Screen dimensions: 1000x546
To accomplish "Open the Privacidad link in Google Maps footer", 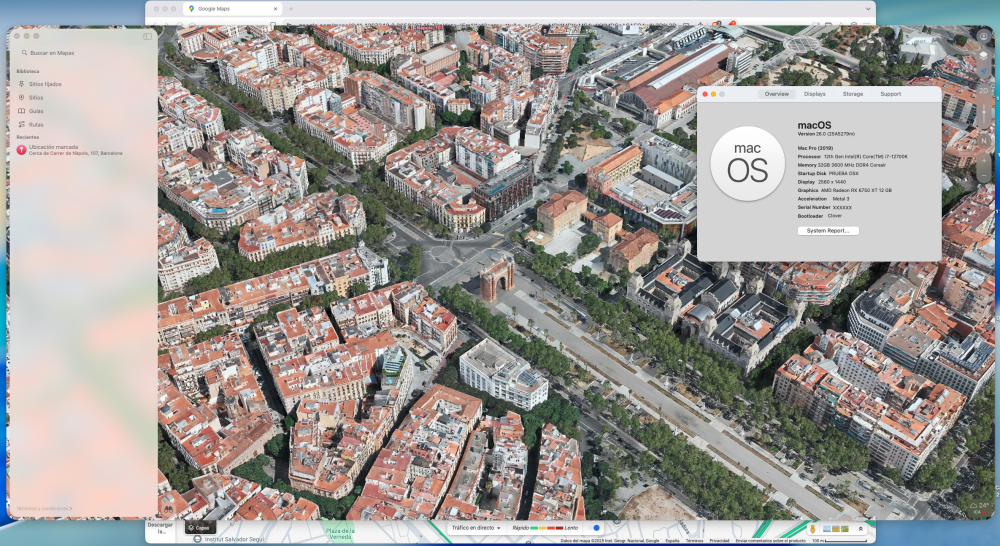I will (x=719, y=541).
